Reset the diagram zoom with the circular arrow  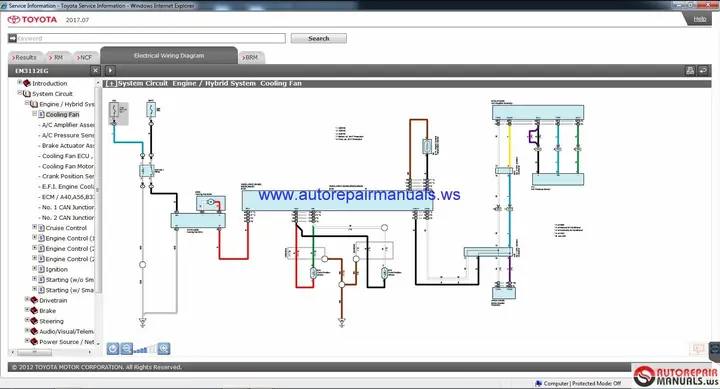coord(112,349)
